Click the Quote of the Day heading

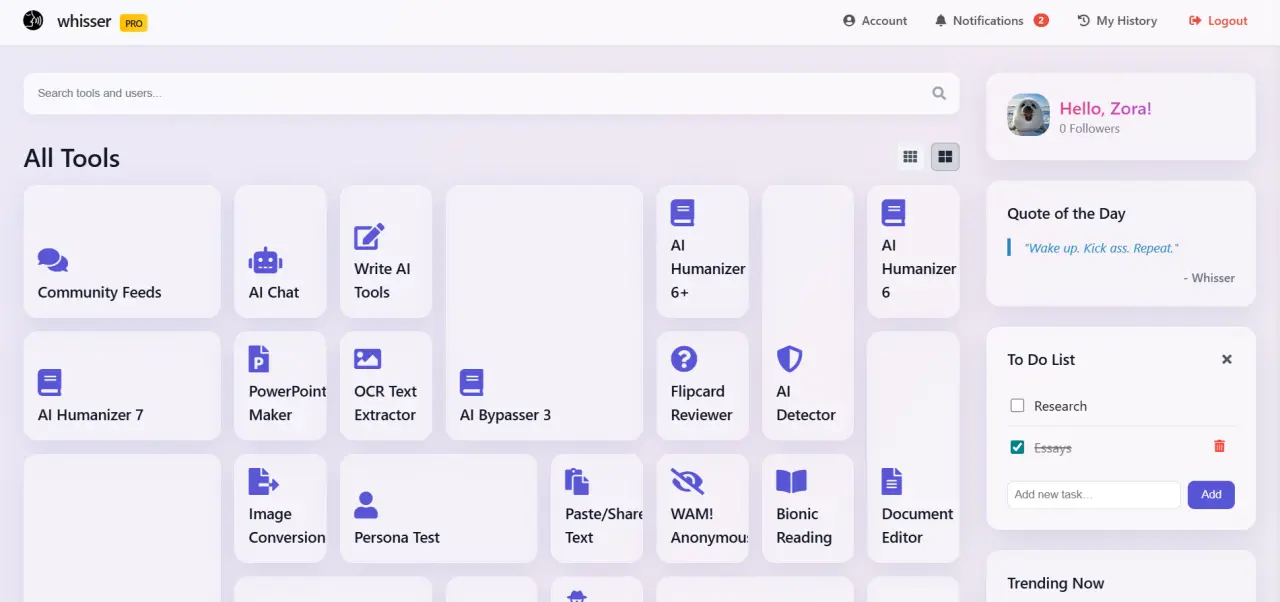click(x=1066, y=213)
